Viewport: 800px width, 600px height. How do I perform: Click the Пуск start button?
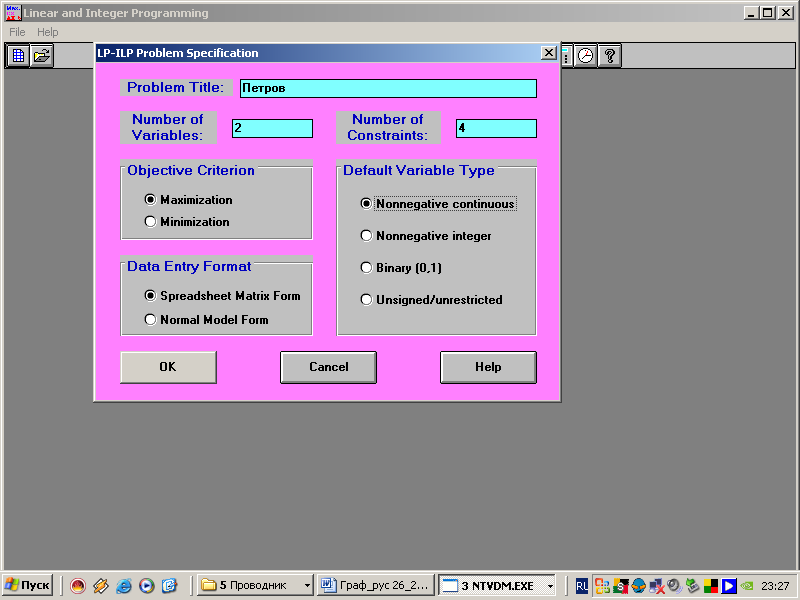28,585
